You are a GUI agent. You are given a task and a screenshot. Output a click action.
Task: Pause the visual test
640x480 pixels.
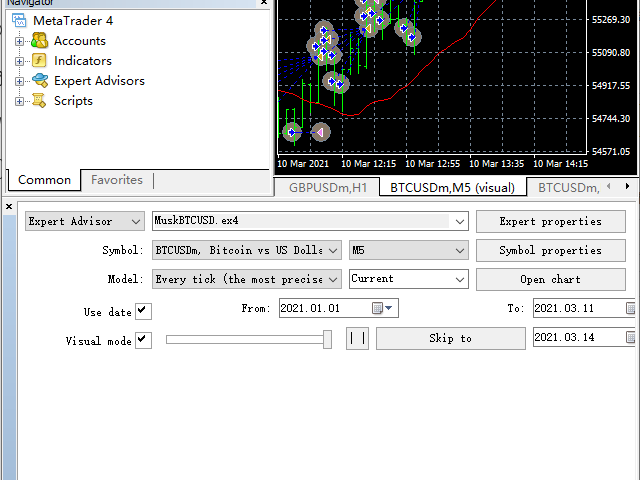357,338
